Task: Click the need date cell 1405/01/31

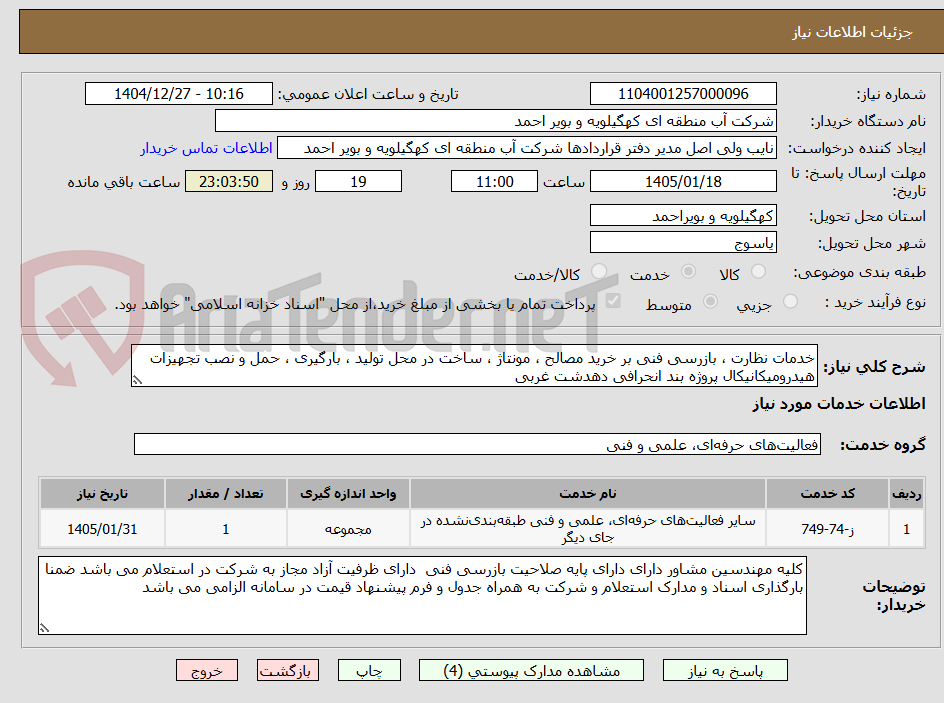Action: [x=102, y=528]
